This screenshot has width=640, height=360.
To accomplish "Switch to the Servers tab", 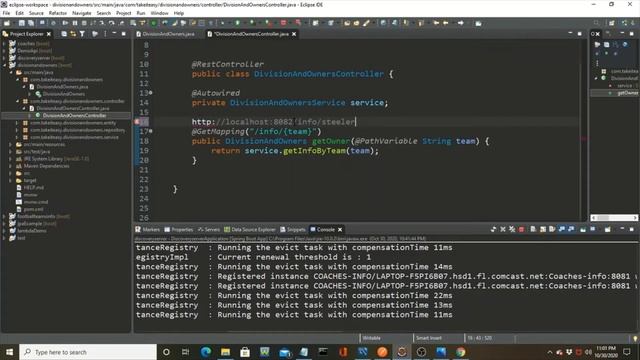I will click(209, 229).
